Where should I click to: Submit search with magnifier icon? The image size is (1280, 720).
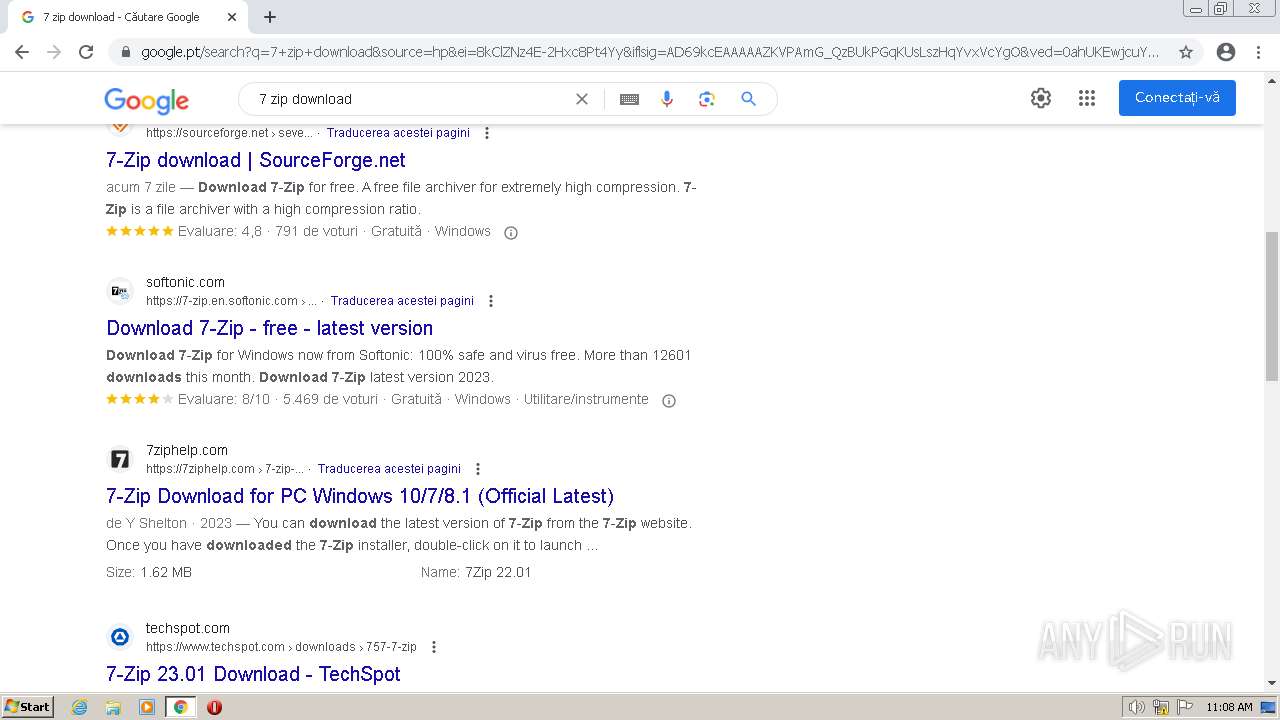coord(748,99)
